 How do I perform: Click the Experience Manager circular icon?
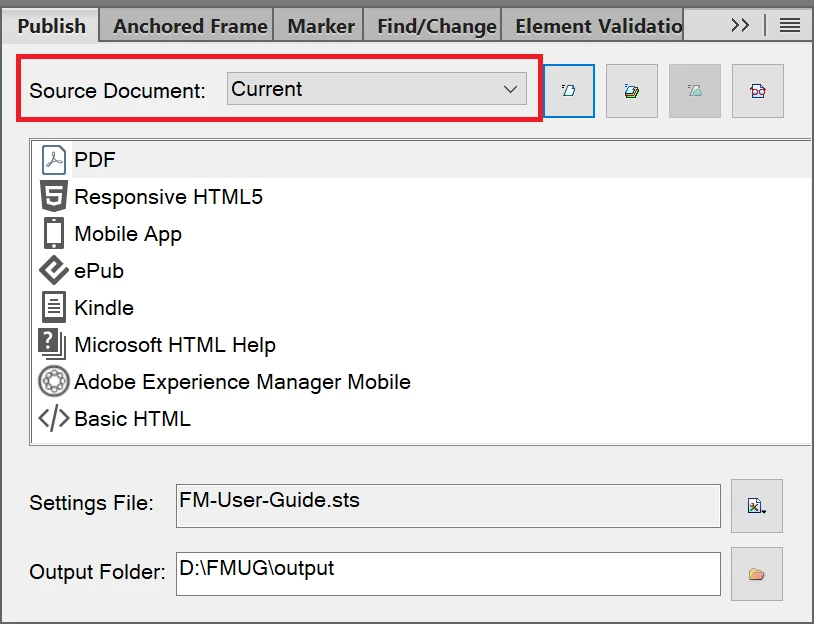click(x=53, y=381)
